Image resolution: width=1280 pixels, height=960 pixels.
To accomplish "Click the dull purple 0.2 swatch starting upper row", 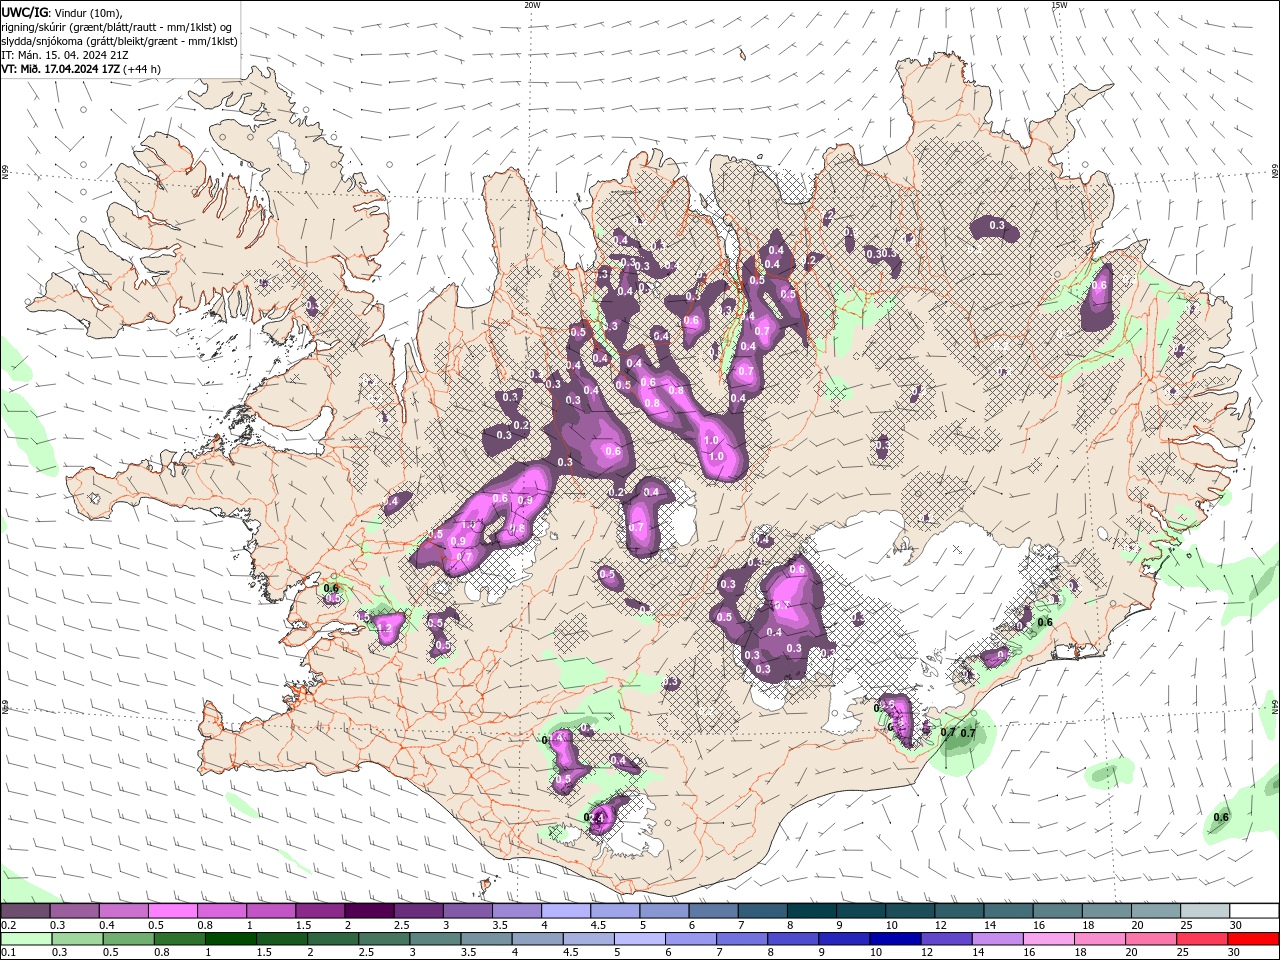I will click(x=25, y=911).
